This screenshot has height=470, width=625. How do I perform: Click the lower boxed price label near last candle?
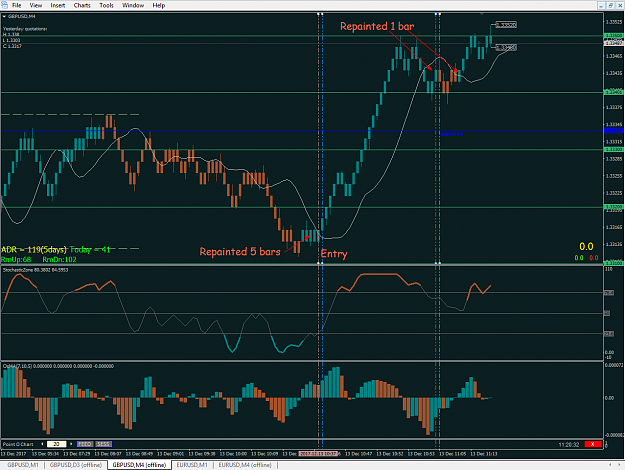coord(506,48)
